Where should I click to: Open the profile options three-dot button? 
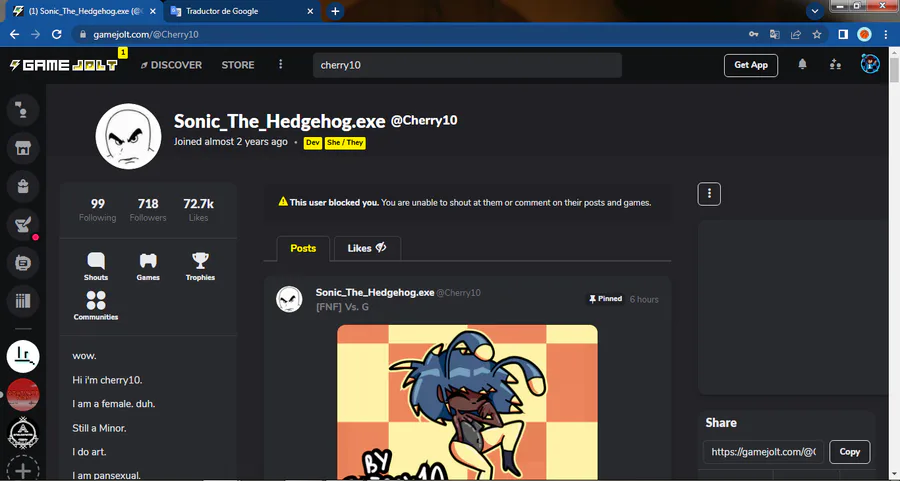(x=709, y=193)
